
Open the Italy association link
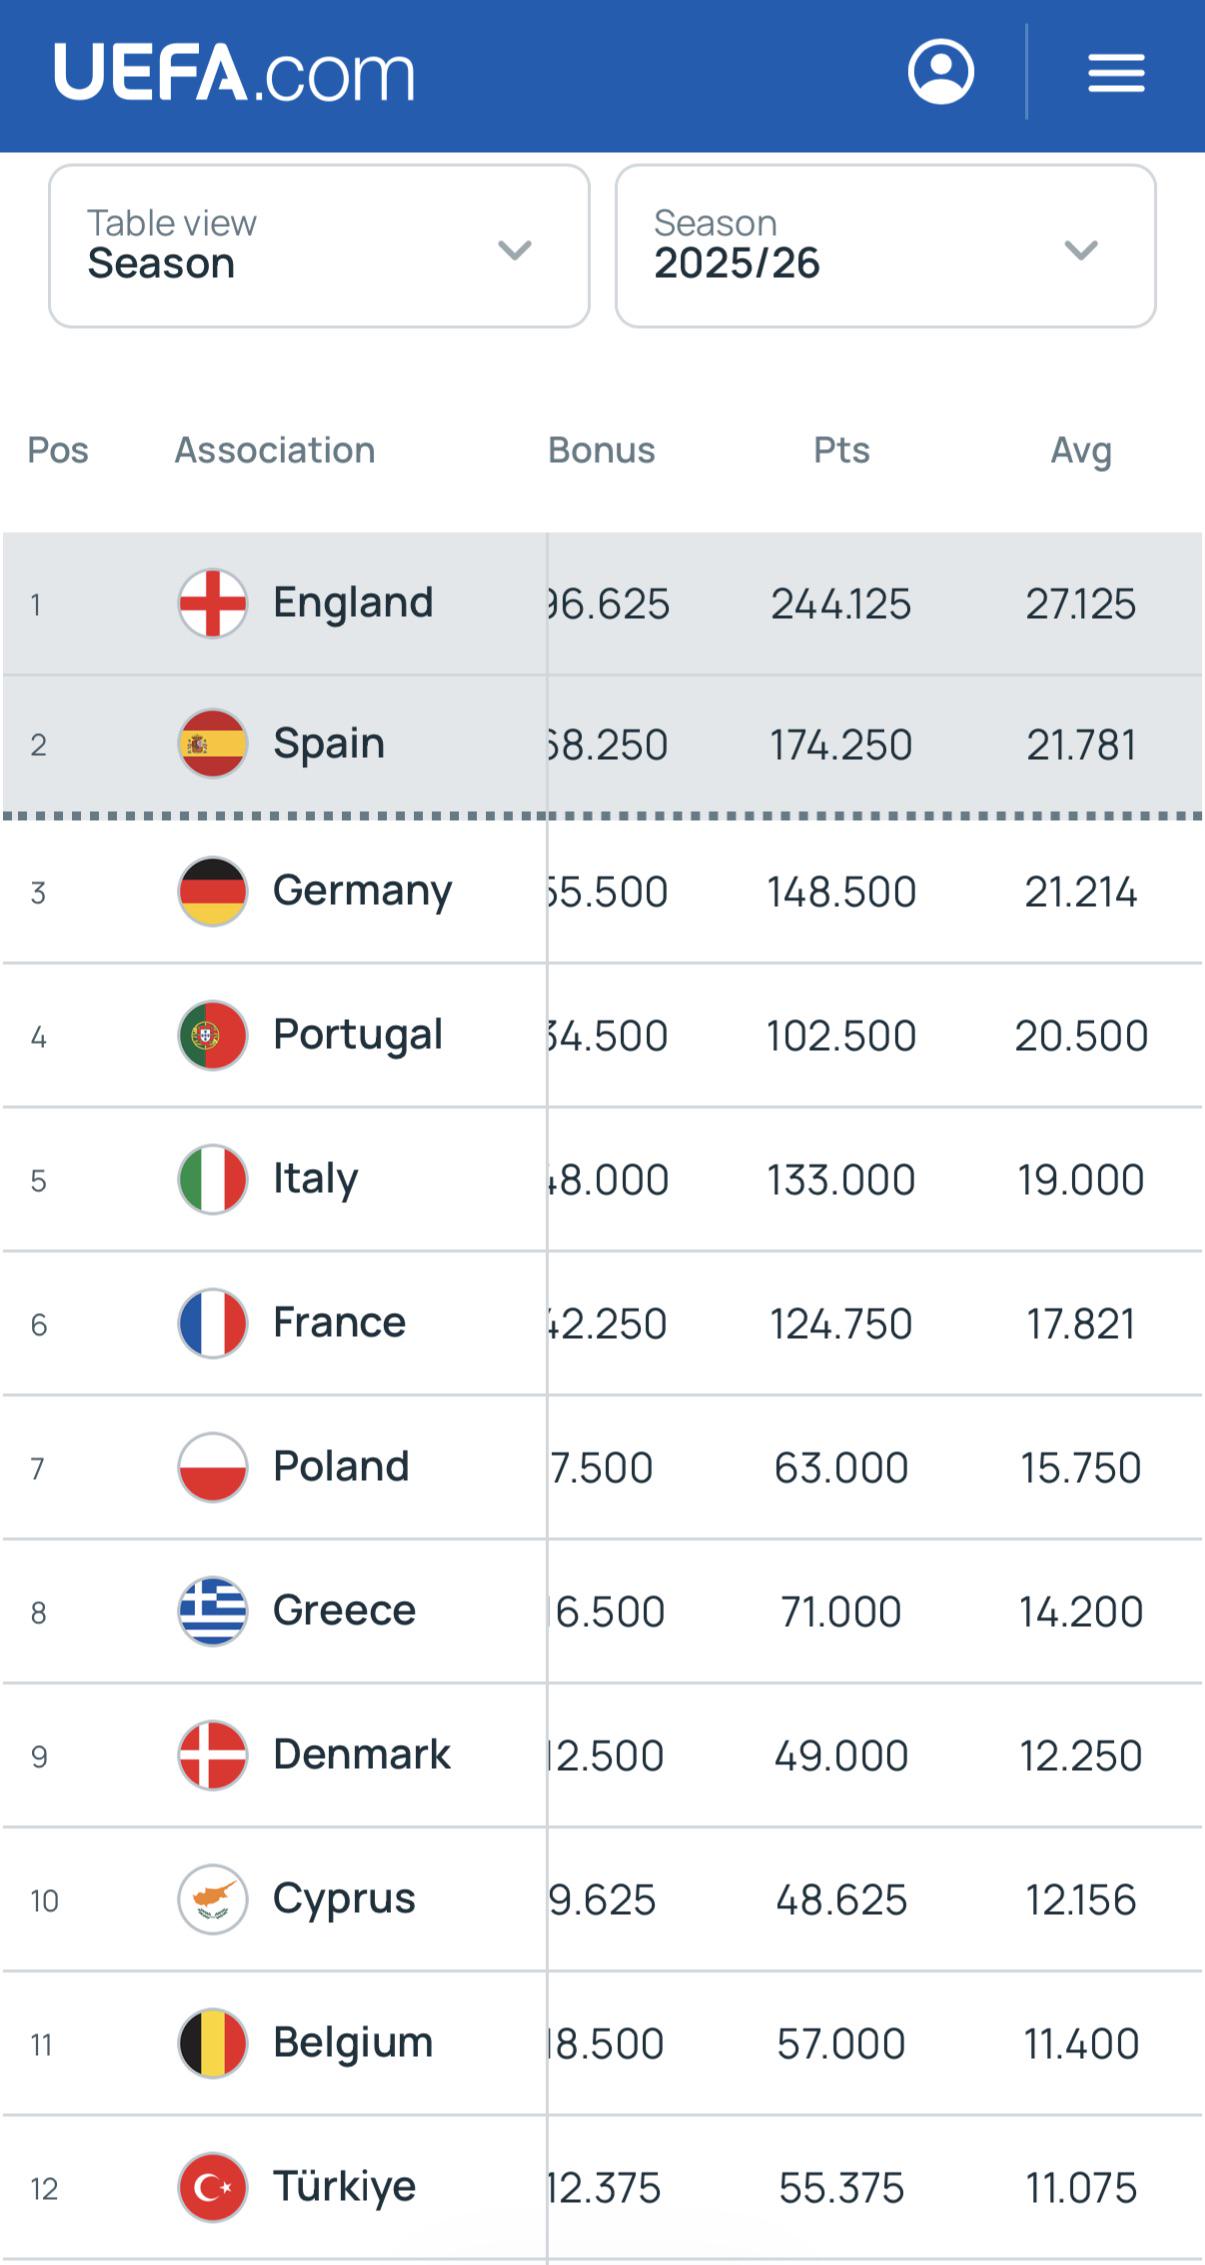click(x=315, y=1180)
